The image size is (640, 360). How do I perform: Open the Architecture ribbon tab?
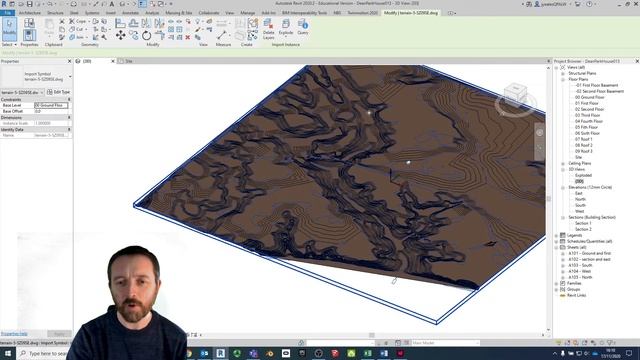pos(30,13)
